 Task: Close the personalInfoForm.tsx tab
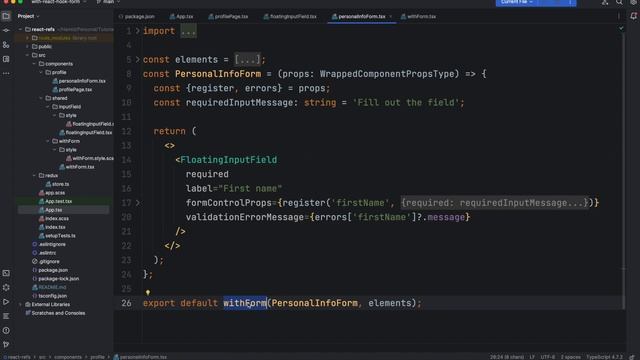(x=391, y=17)
